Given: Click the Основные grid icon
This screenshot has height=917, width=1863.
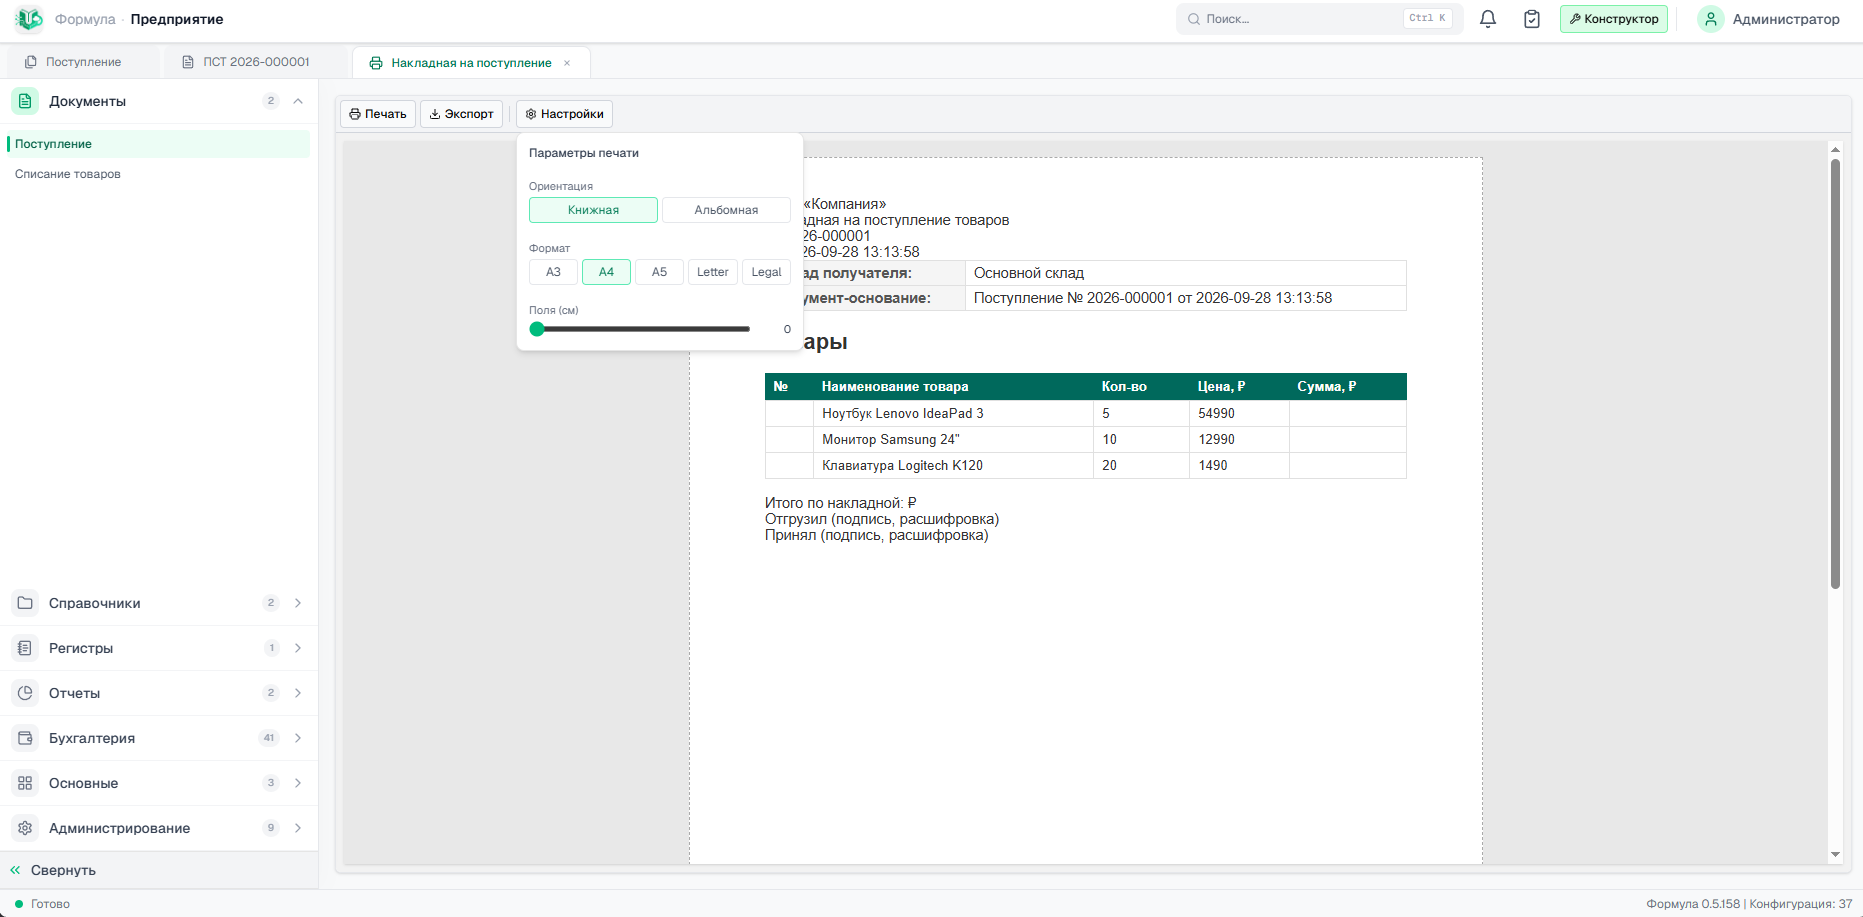Looking at the screenshot, I should click(25, 783).
